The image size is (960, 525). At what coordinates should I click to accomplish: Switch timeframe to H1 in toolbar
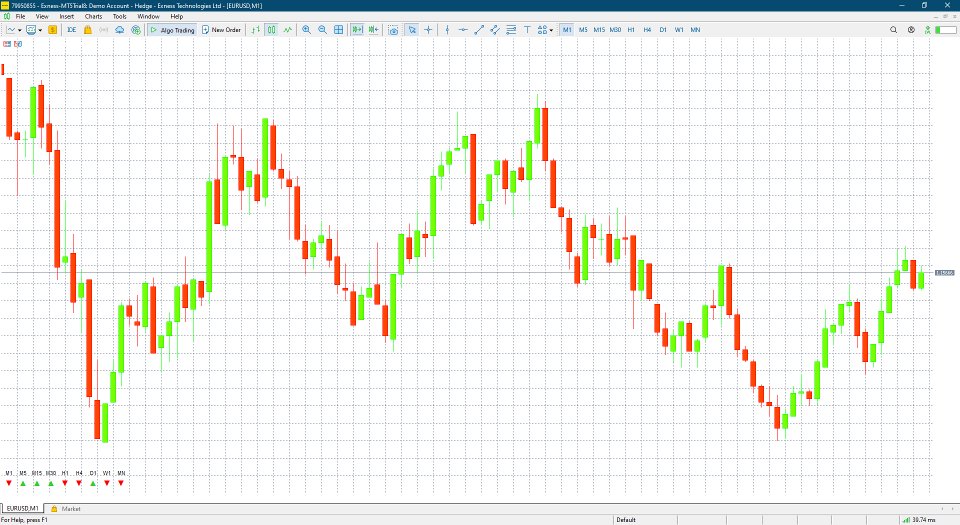coord(631,29)
